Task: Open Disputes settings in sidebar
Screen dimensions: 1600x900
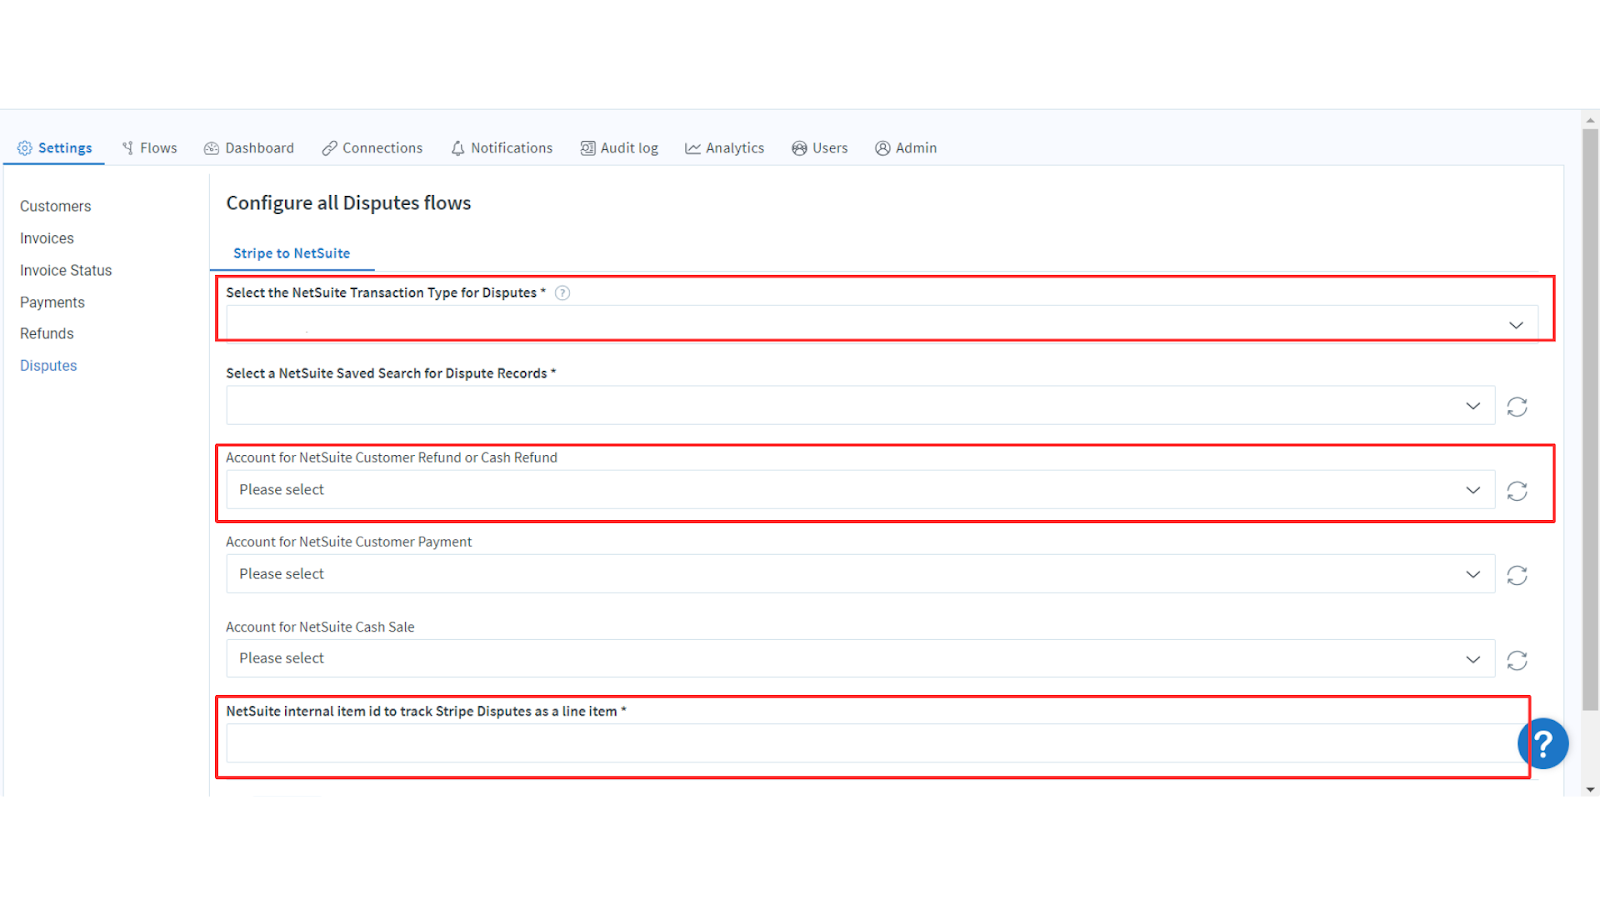Action: pos(48,366)
